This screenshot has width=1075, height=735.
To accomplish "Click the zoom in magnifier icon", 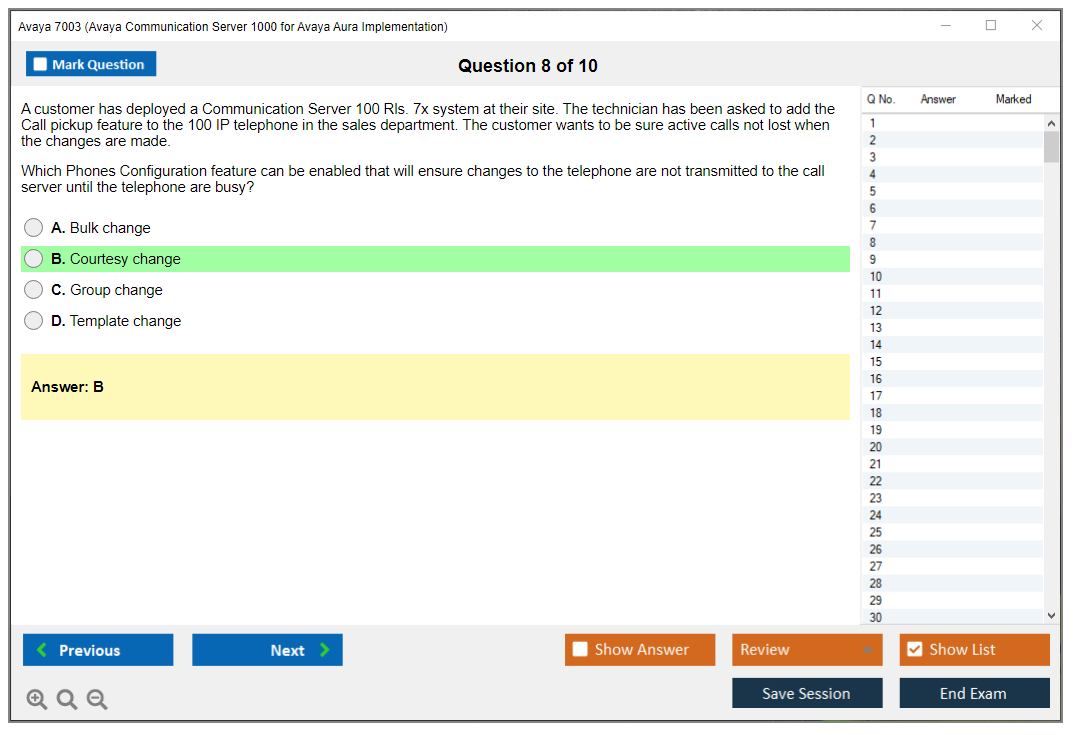I will [37, 700].
